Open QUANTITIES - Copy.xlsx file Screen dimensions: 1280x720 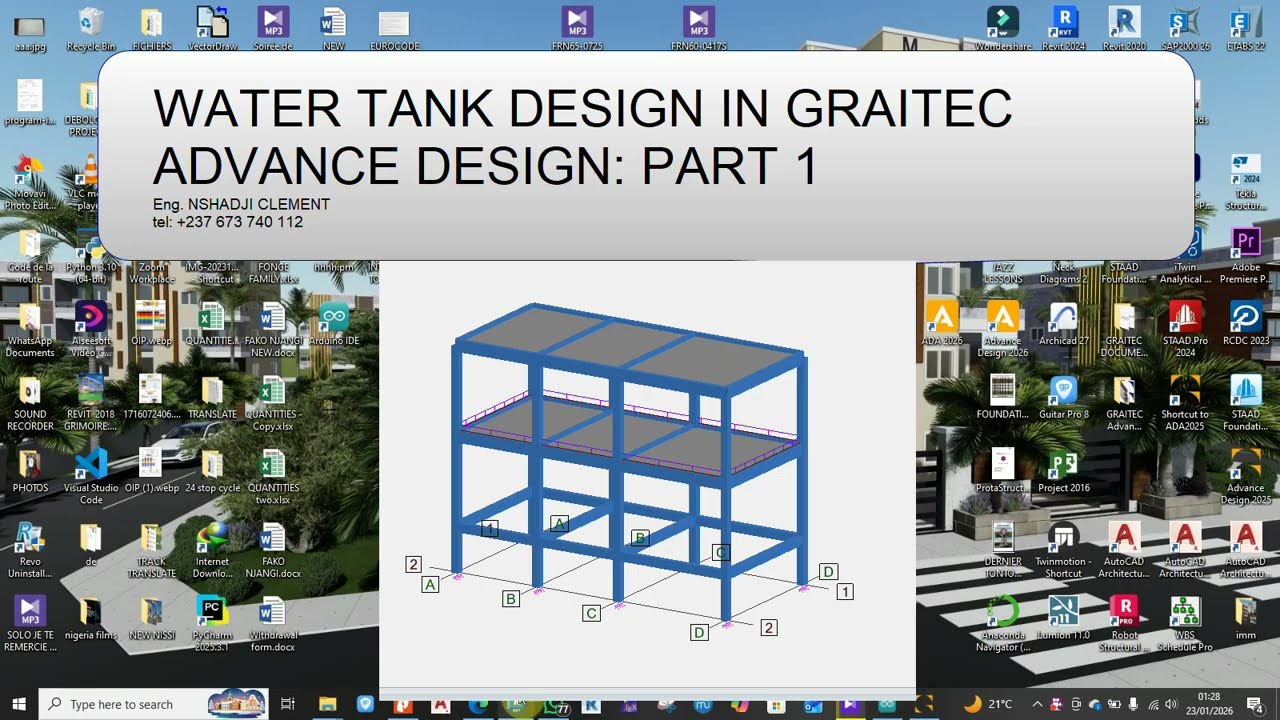[x=273, y=402]
